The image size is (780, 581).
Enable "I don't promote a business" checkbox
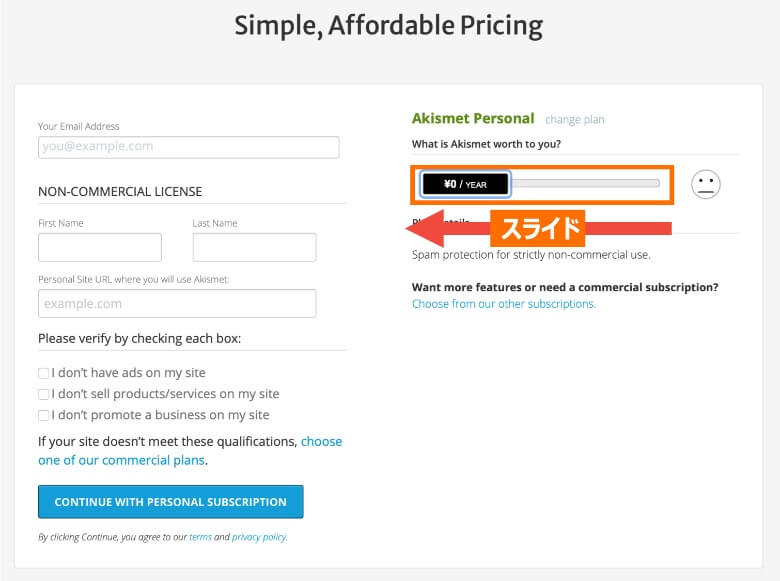click(x=43, y=415)
